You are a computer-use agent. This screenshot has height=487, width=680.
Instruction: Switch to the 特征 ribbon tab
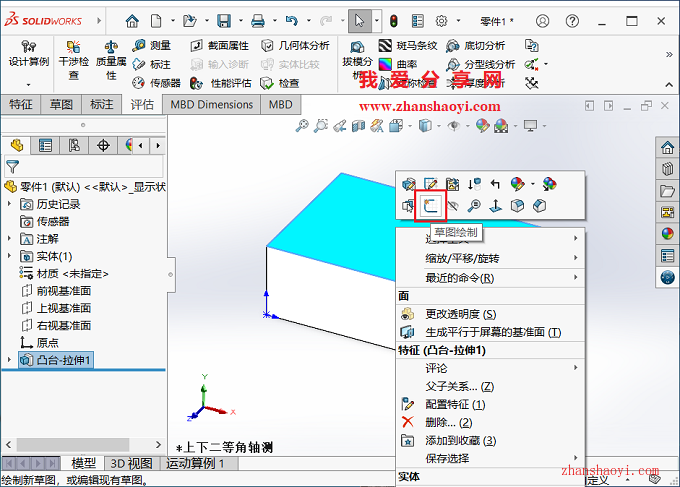pyautogui.click(x=21, y=105)
